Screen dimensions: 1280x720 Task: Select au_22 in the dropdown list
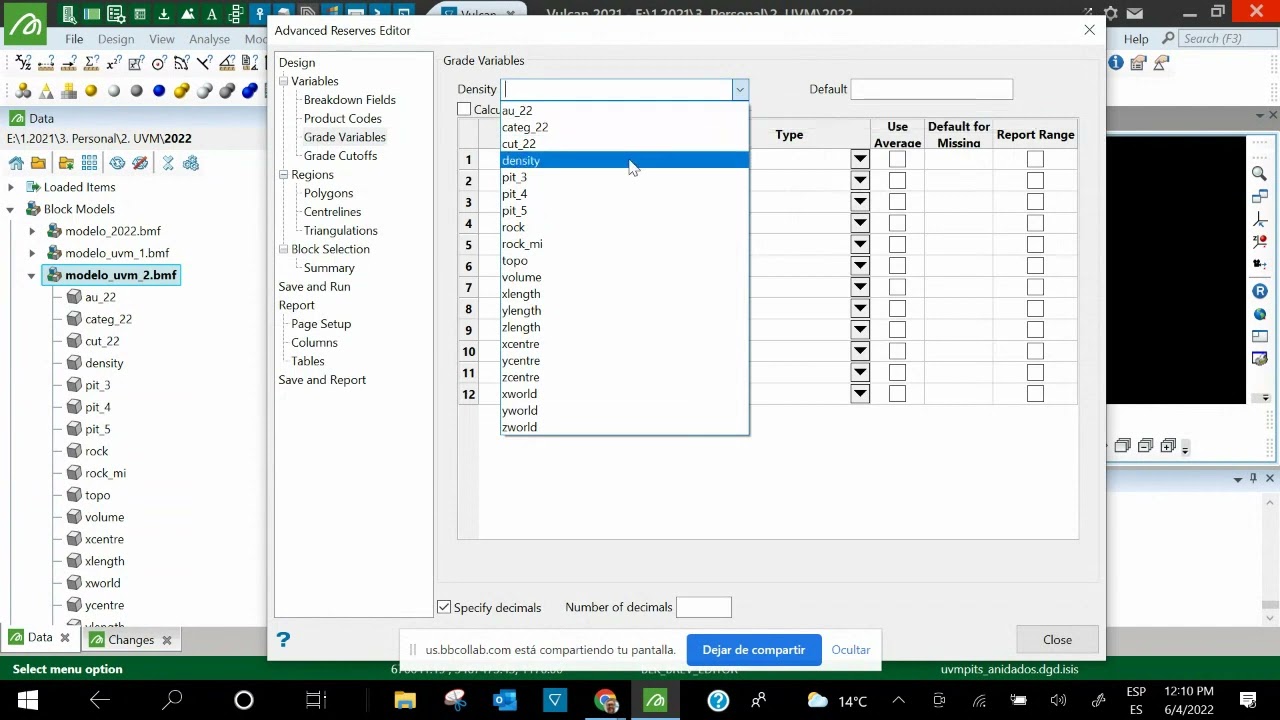[624, 110]
